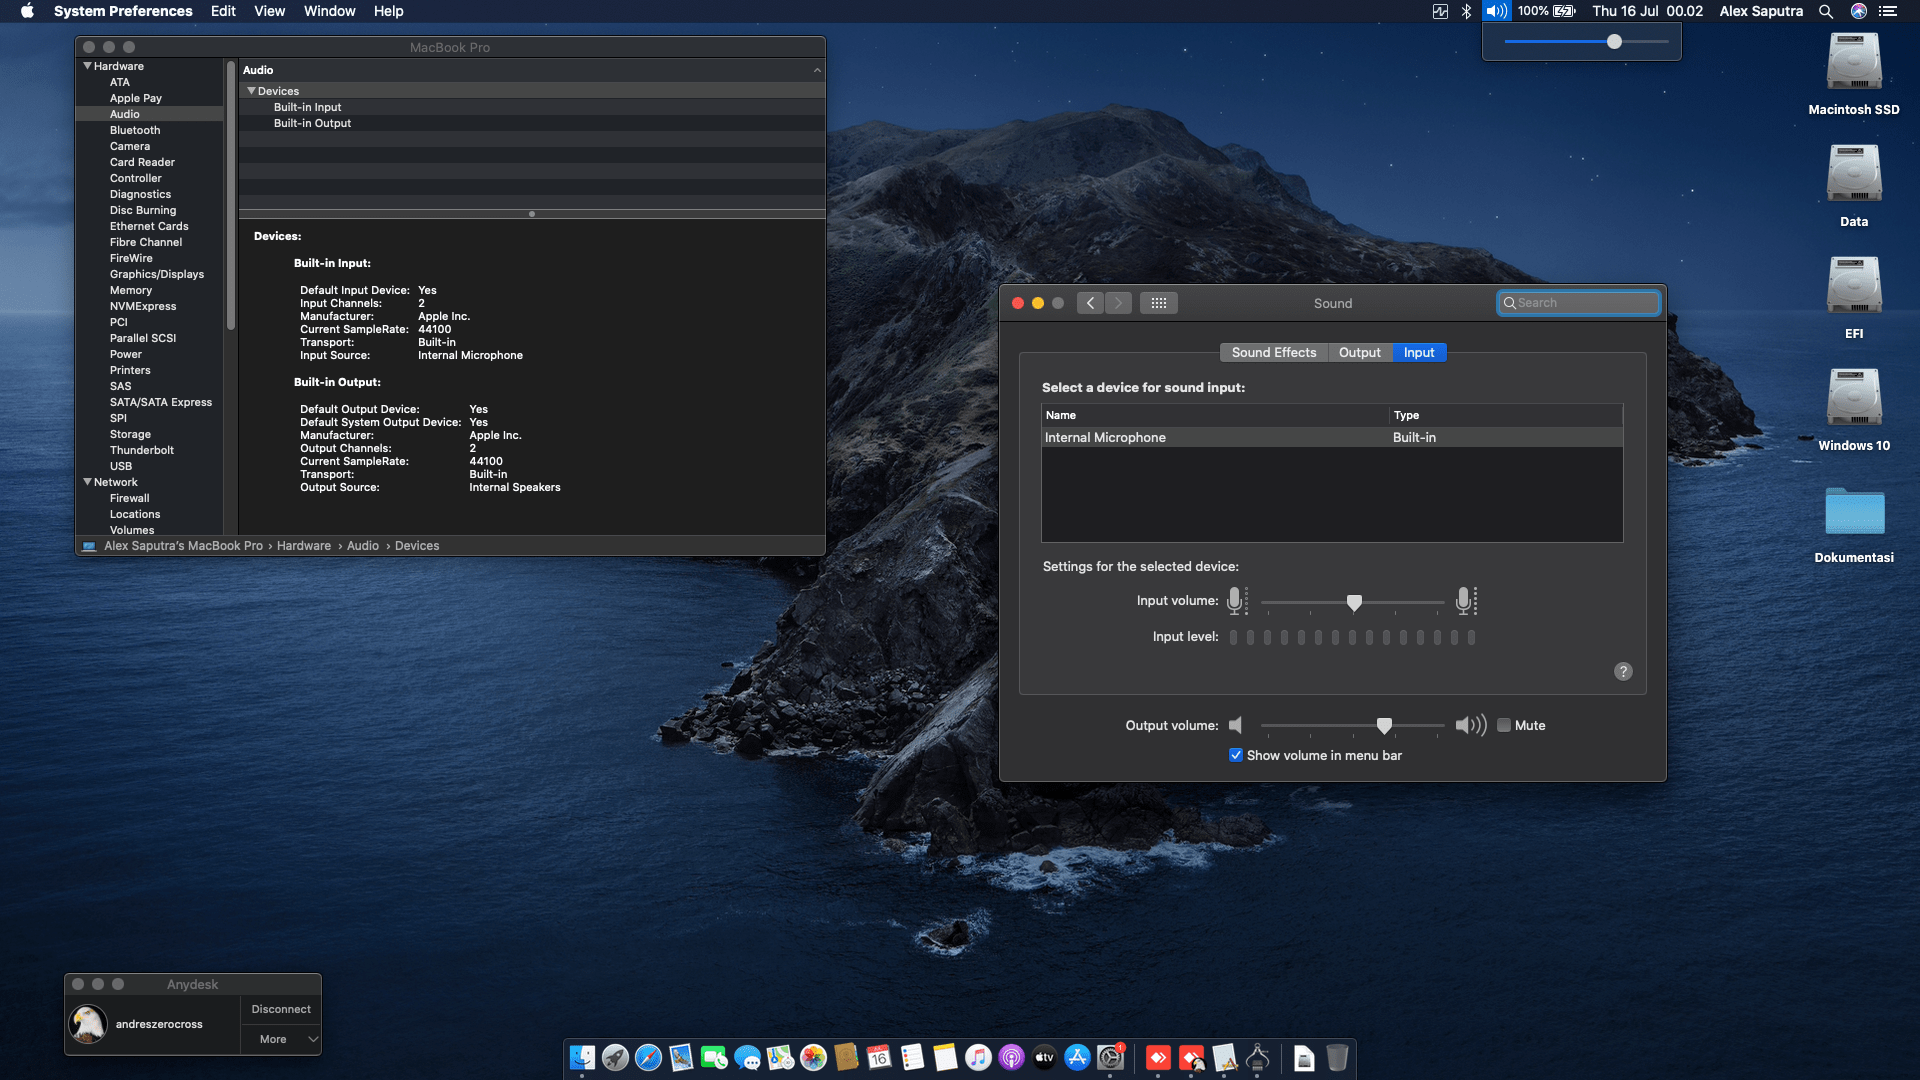Screen dimensions: 1920x1080
Task: Click the volume icon in the menu bar
Action: coord(1496,11)
